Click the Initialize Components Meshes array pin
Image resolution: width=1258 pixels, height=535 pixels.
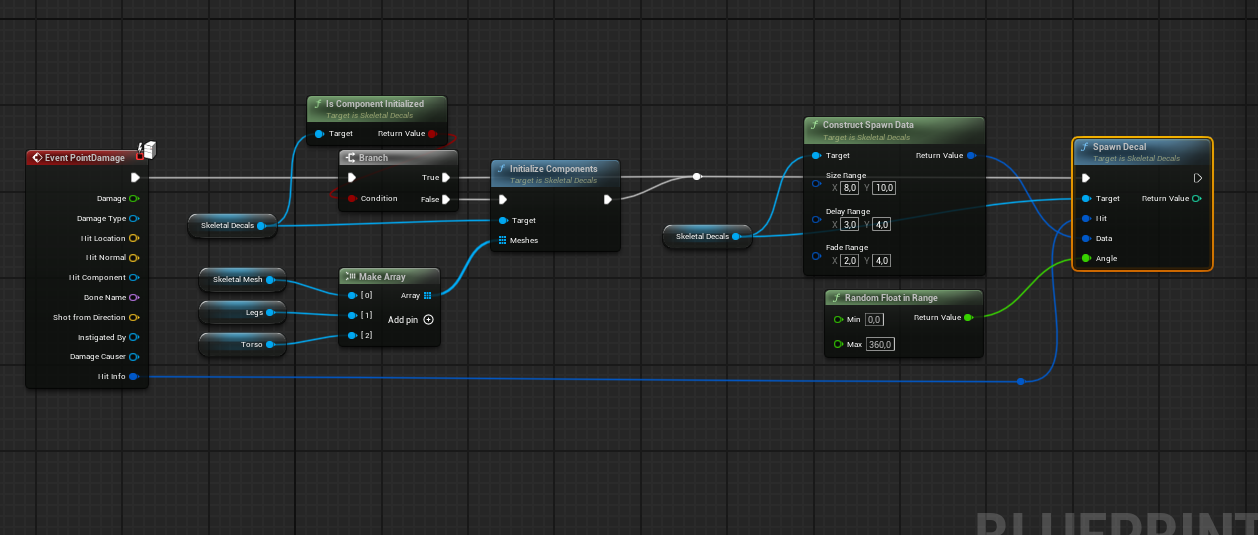pyautogui.click(x=502, y=240)
